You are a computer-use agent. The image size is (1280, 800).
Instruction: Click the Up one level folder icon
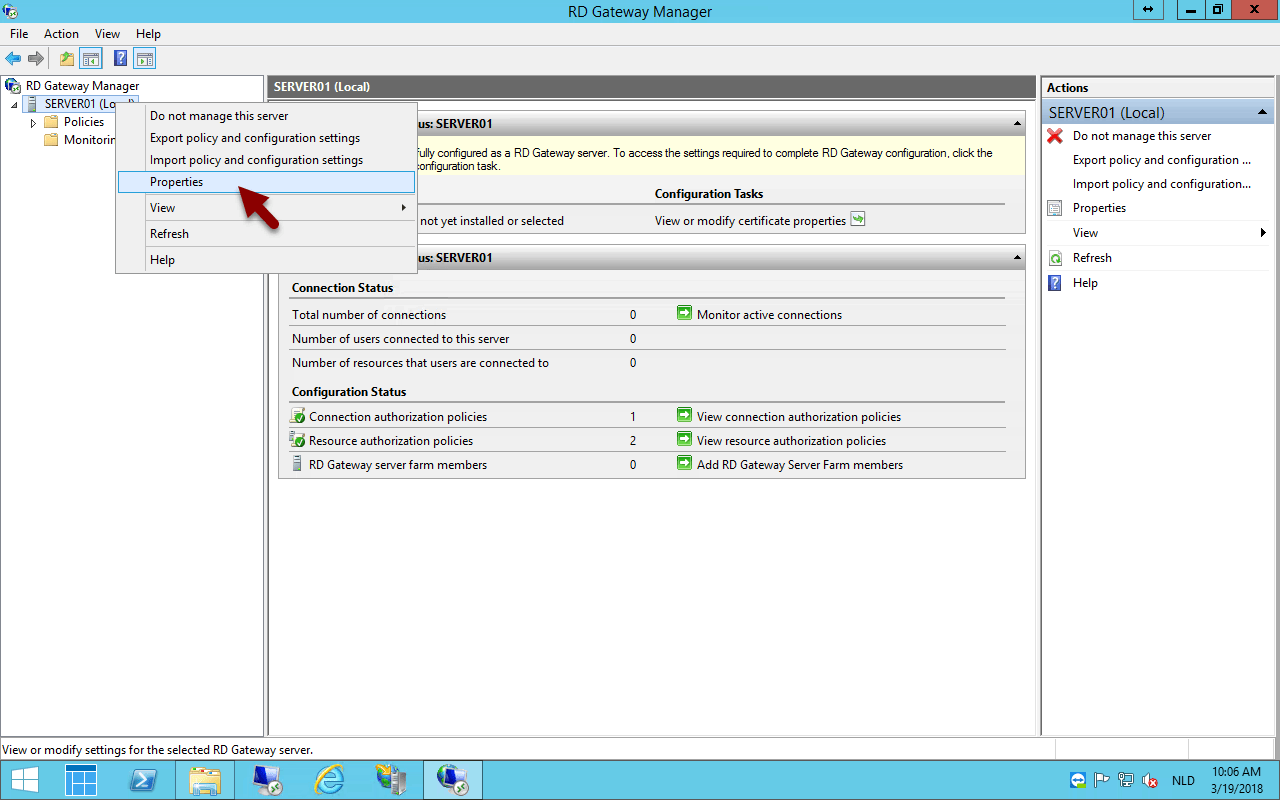[x=67, y=59]
